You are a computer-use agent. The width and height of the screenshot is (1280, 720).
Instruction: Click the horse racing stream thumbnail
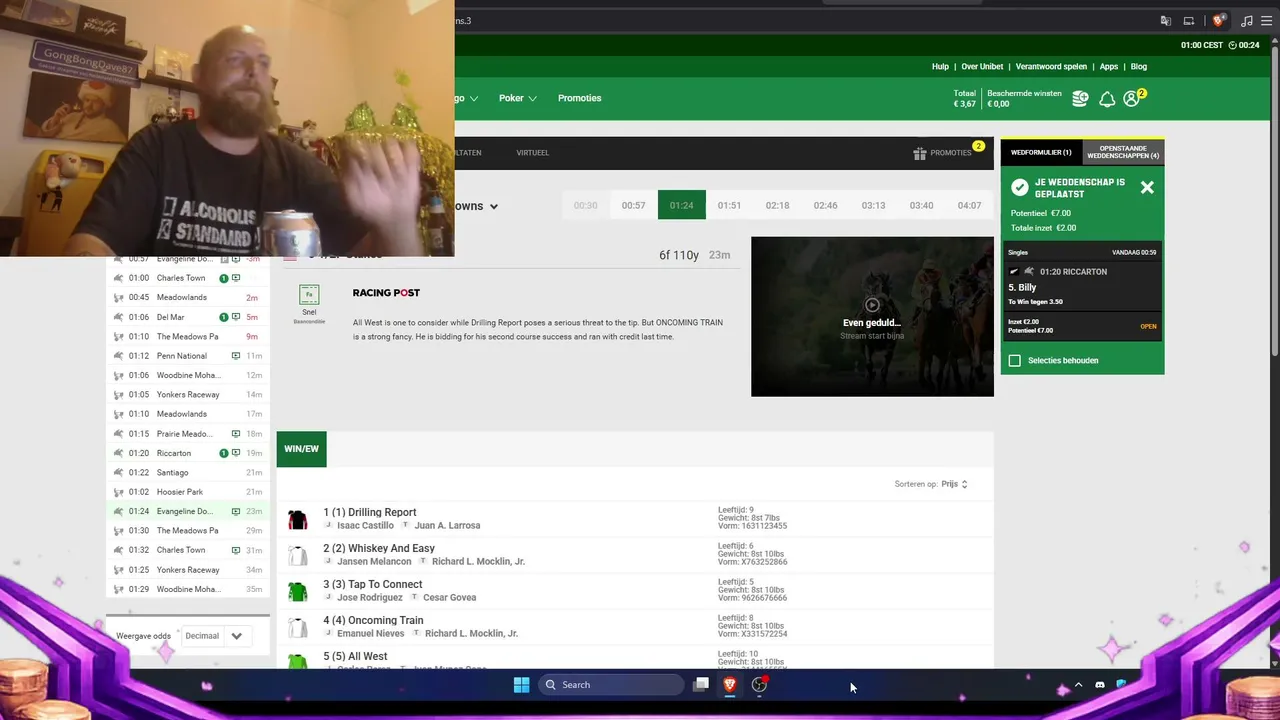click(872, 316)
